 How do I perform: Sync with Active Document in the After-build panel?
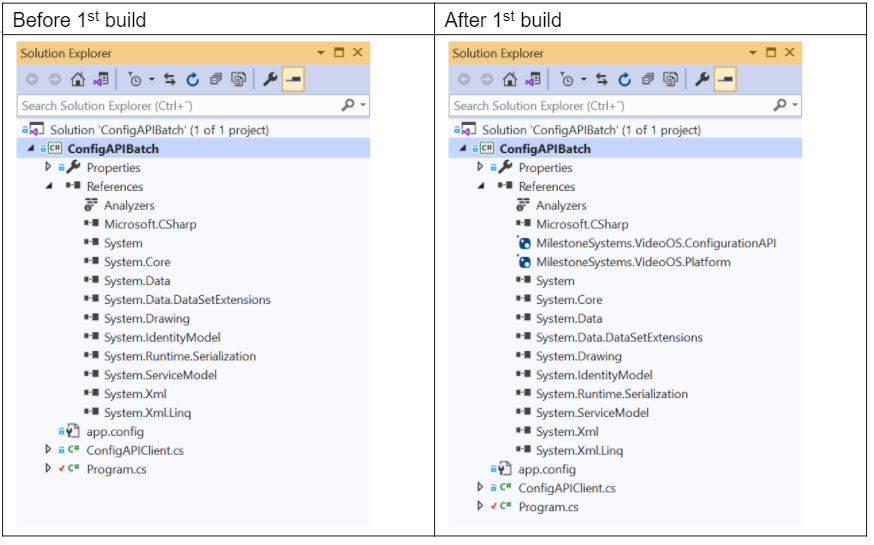point(601,80)
